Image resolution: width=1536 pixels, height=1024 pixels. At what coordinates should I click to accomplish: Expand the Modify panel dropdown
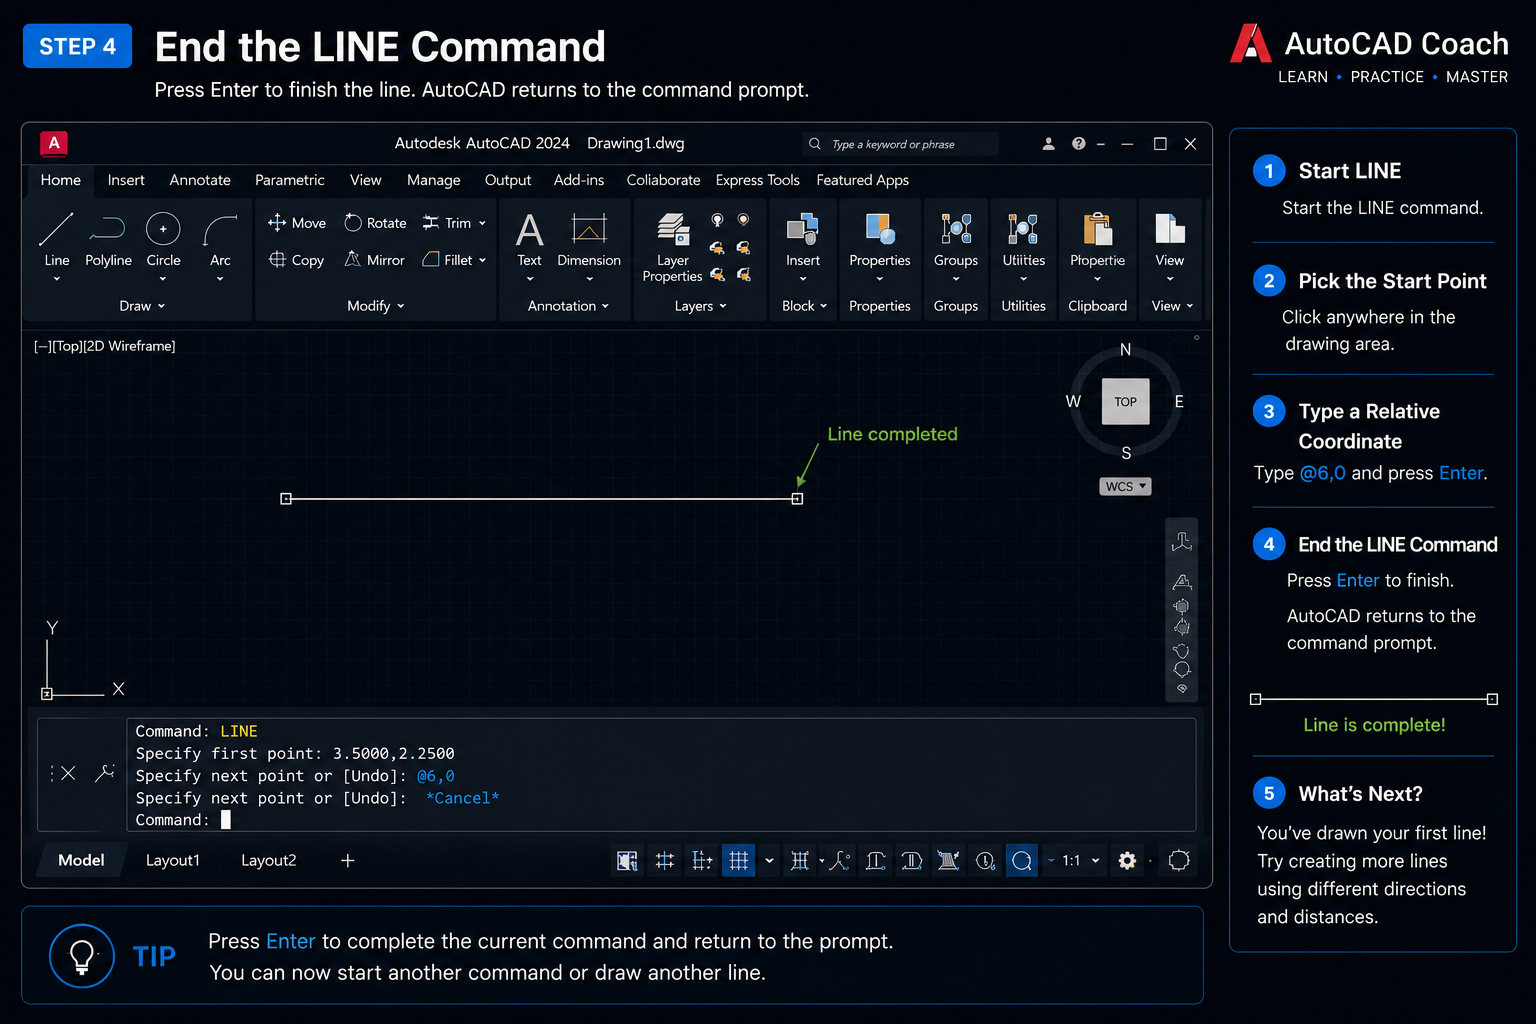click(376, 306)
